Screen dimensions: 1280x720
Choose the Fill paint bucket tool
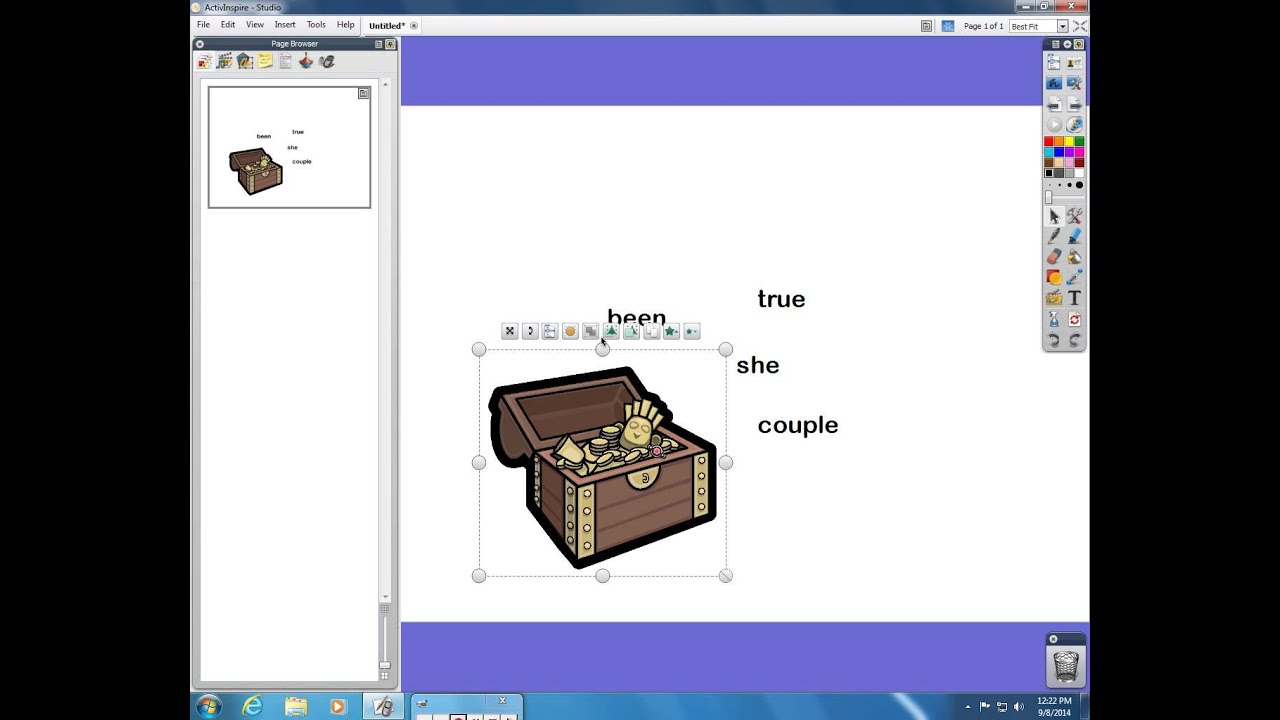click(x=1074, y=257)
